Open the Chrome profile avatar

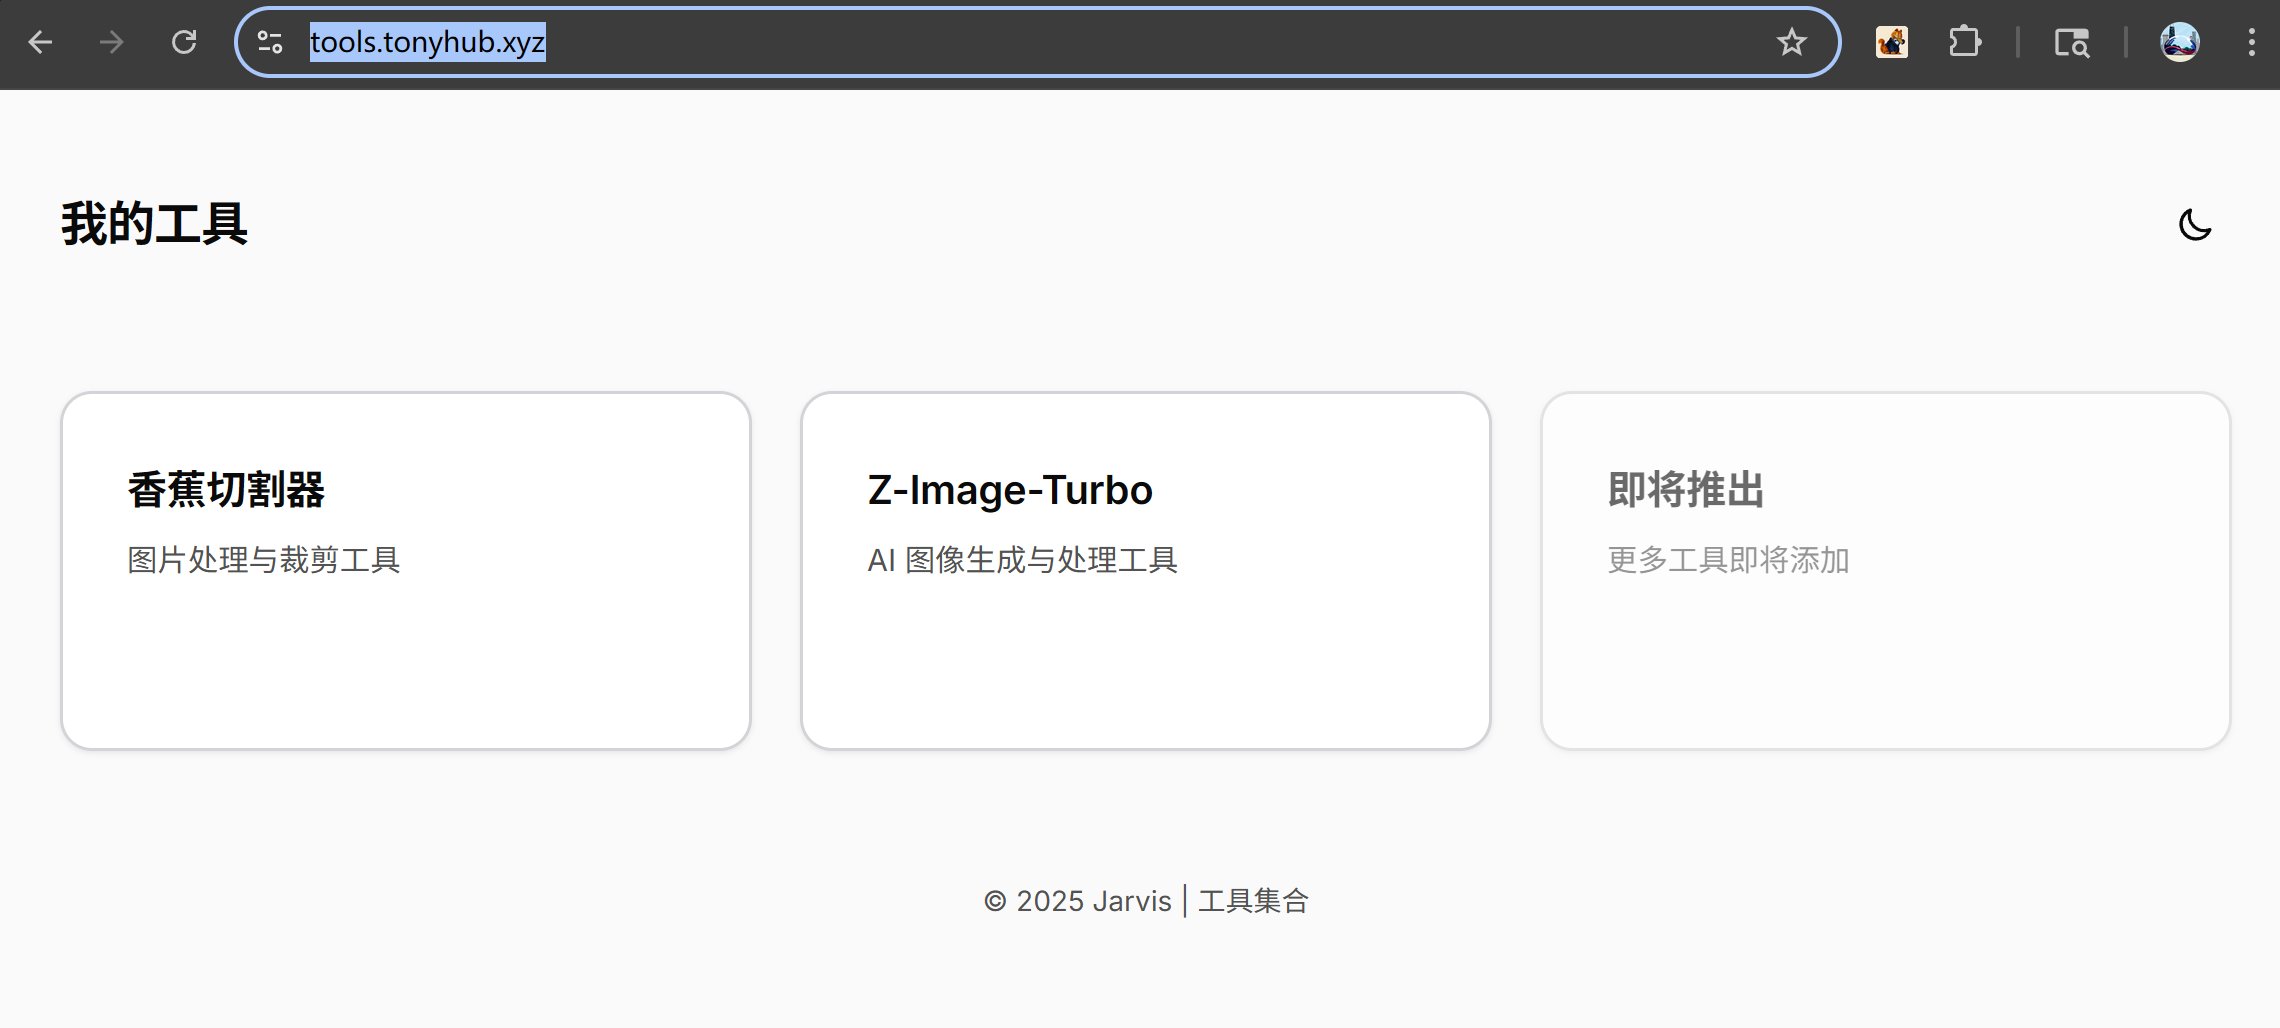(2179, 42)
